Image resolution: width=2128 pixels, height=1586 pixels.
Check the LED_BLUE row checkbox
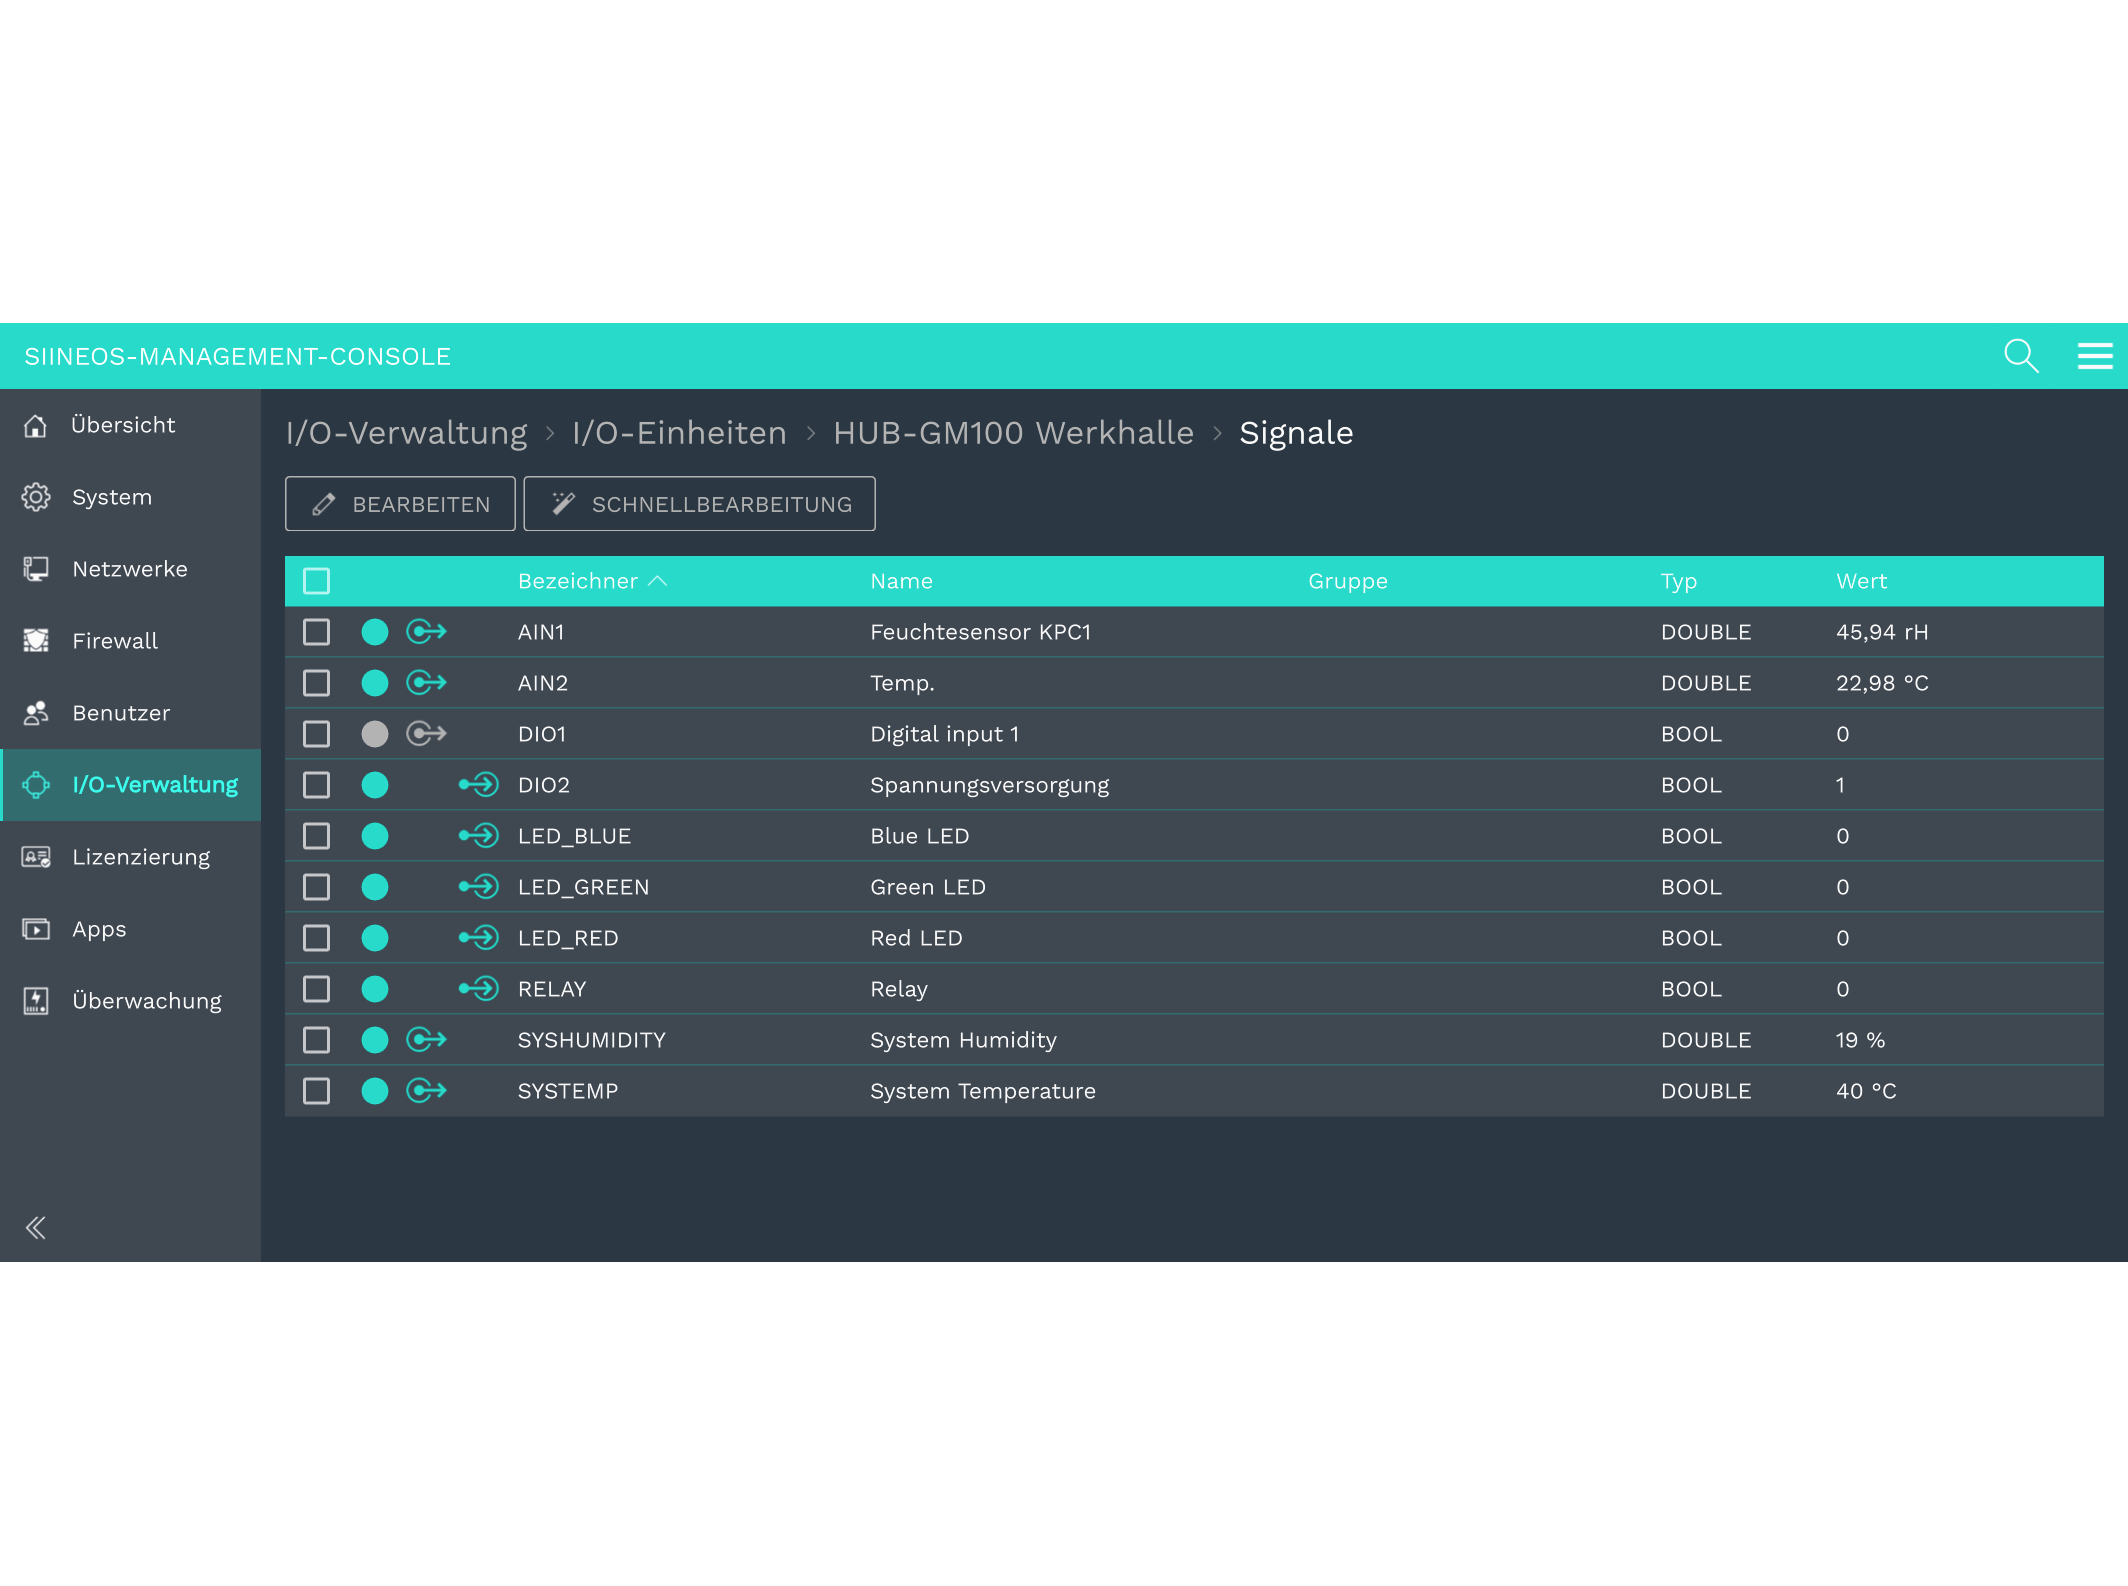coord(317,836)
